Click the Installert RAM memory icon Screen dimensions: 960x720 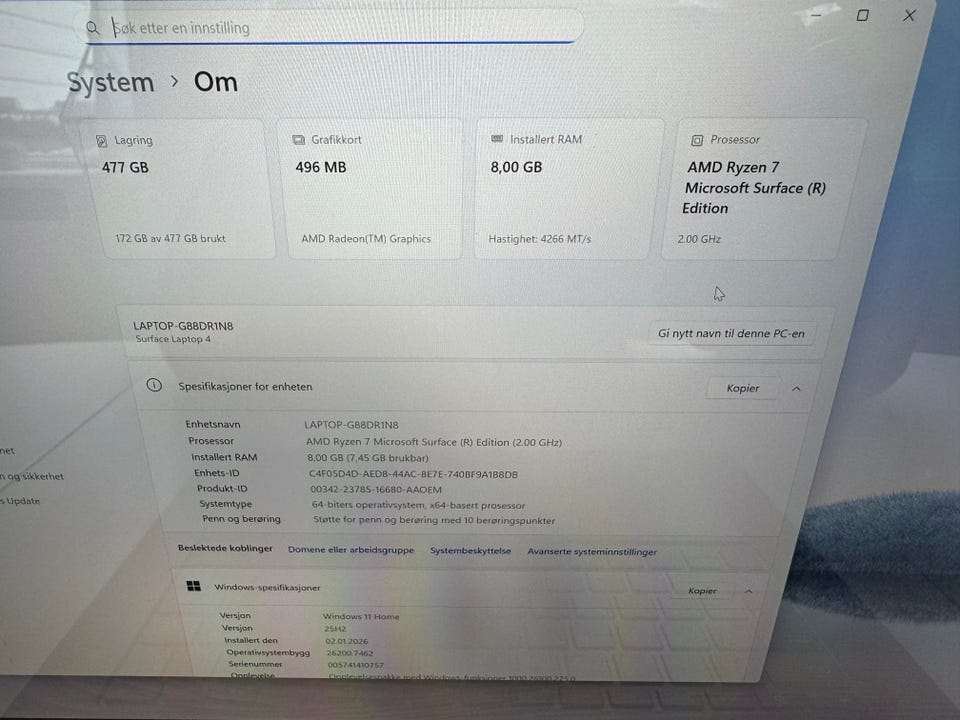point(497,140)
